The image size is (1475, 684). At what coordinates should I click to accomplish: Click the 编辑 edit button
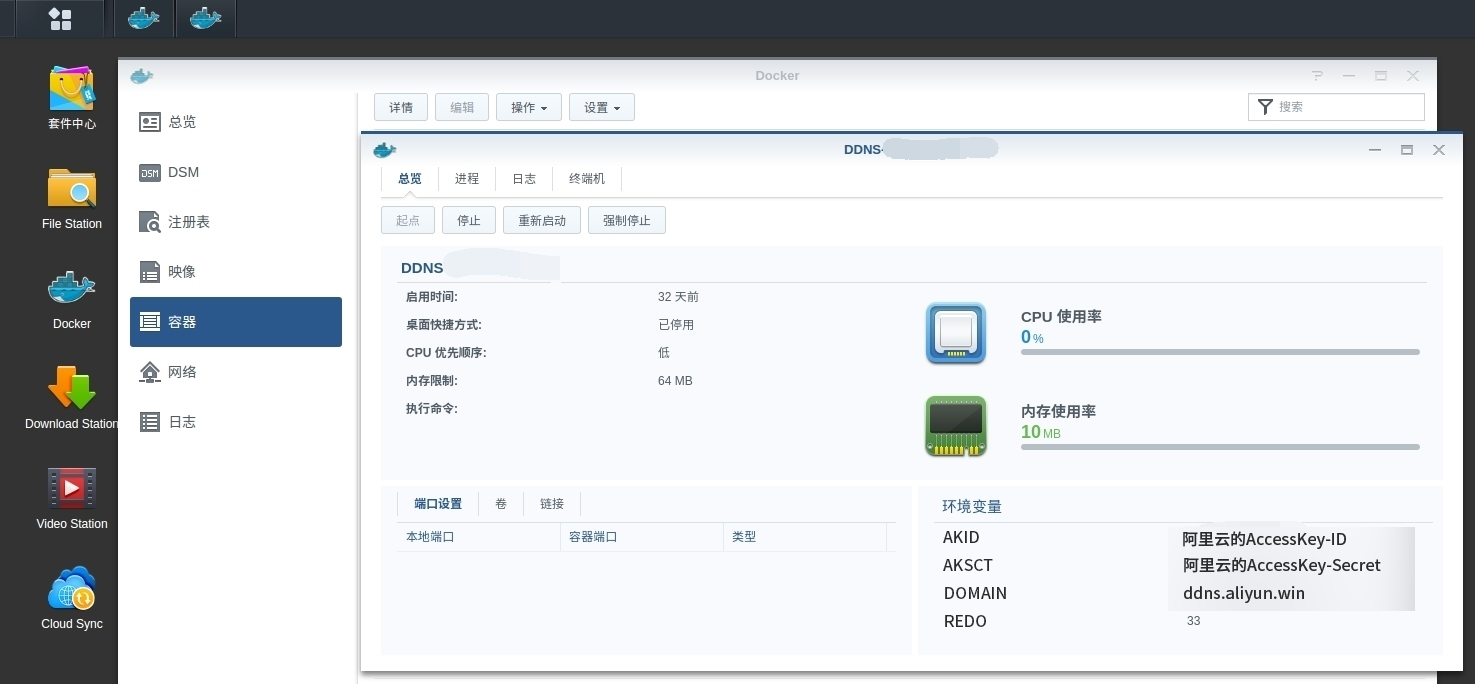coord(462,107)
